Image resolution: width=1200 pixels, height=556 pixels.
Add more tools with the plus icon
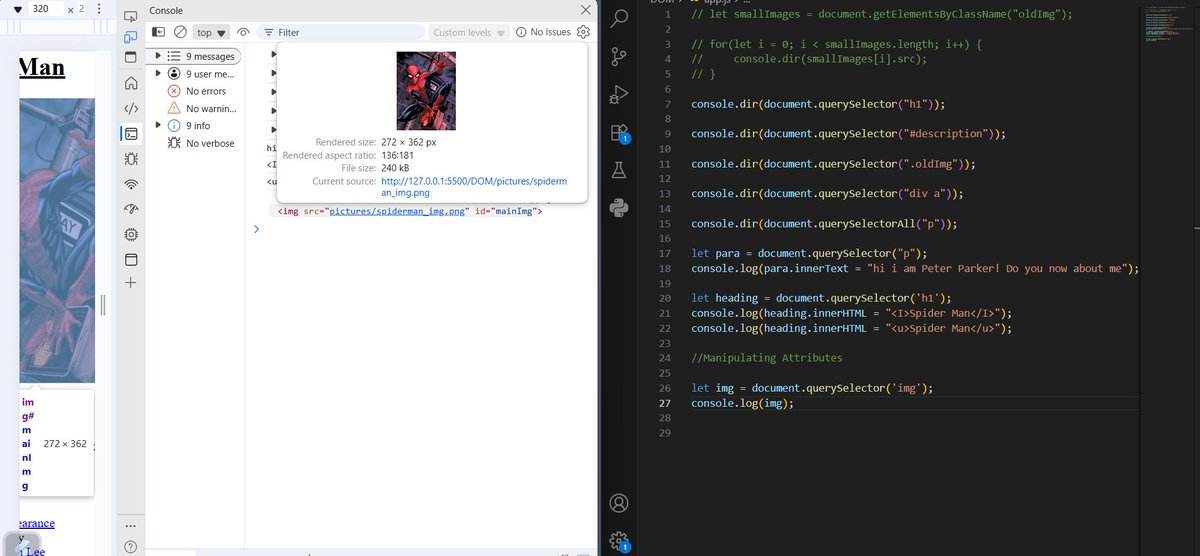point(131,283)
